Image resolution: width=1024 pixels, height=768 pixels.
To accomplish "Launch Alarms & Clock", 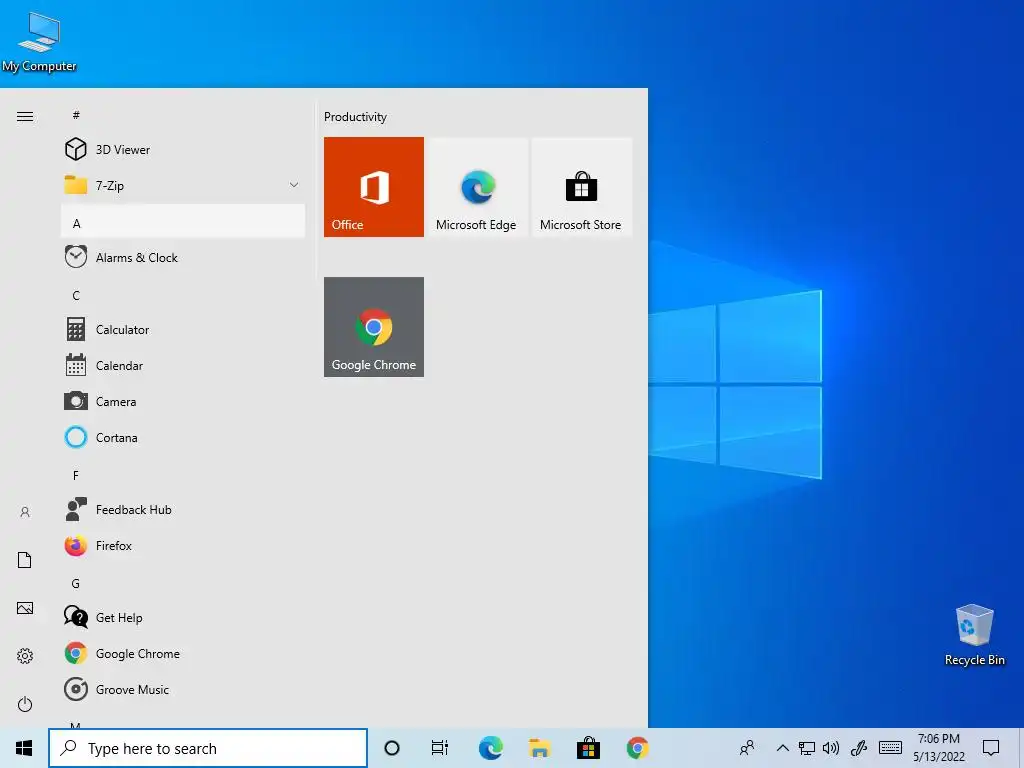I will coord(183,257).
